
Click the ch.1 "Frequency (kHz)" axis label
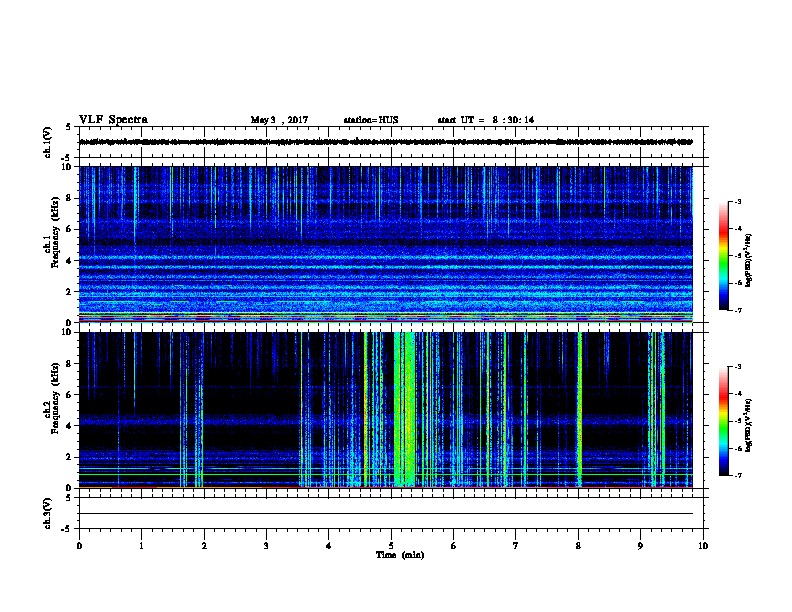point(55,232)
